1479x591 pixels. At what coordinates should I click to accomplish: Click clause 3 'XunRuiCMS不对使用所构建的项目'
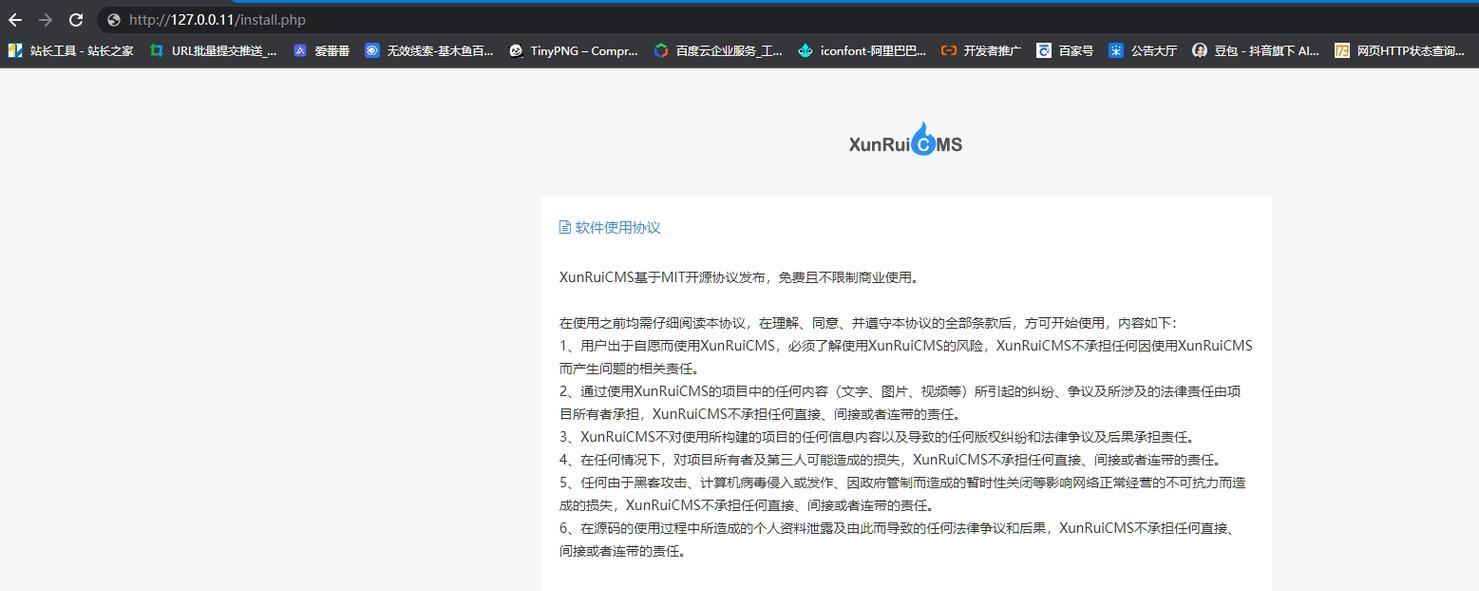[x=878, y=437]
